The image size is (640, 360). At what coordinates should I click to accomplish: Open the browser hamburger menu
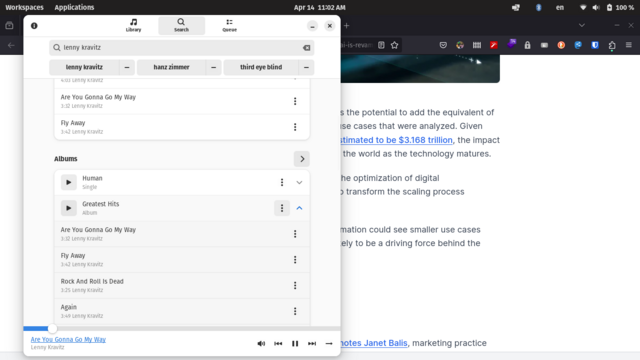(x=629, y=45)
